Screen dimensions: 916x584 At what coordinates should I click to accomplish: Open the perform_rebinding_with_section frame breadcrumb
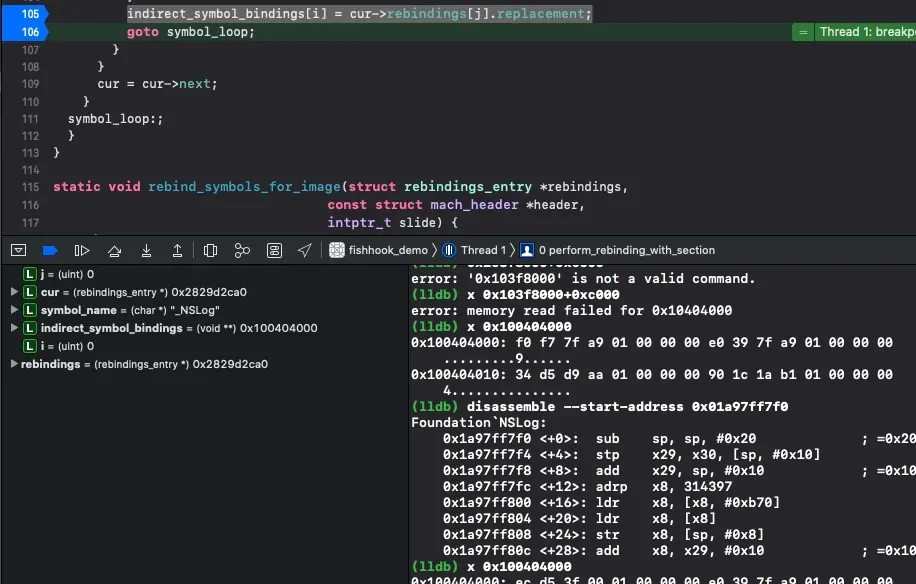627,251
